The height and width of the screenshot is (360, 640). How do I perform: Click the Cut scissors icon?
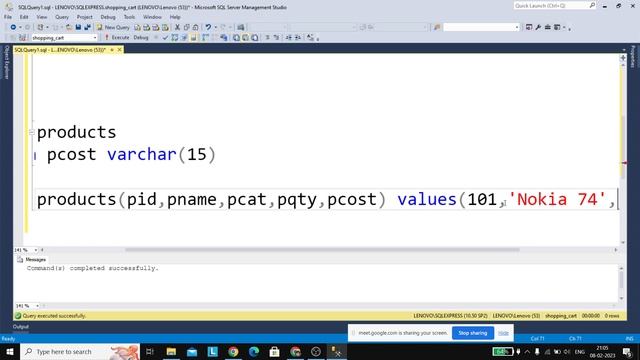(x=177, y=27)
